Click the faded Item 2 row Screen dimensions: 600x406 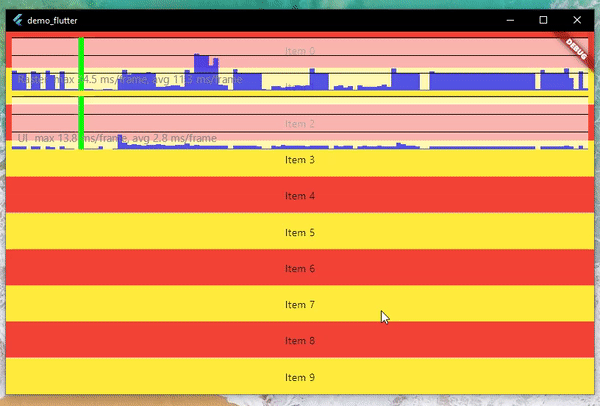300,123
